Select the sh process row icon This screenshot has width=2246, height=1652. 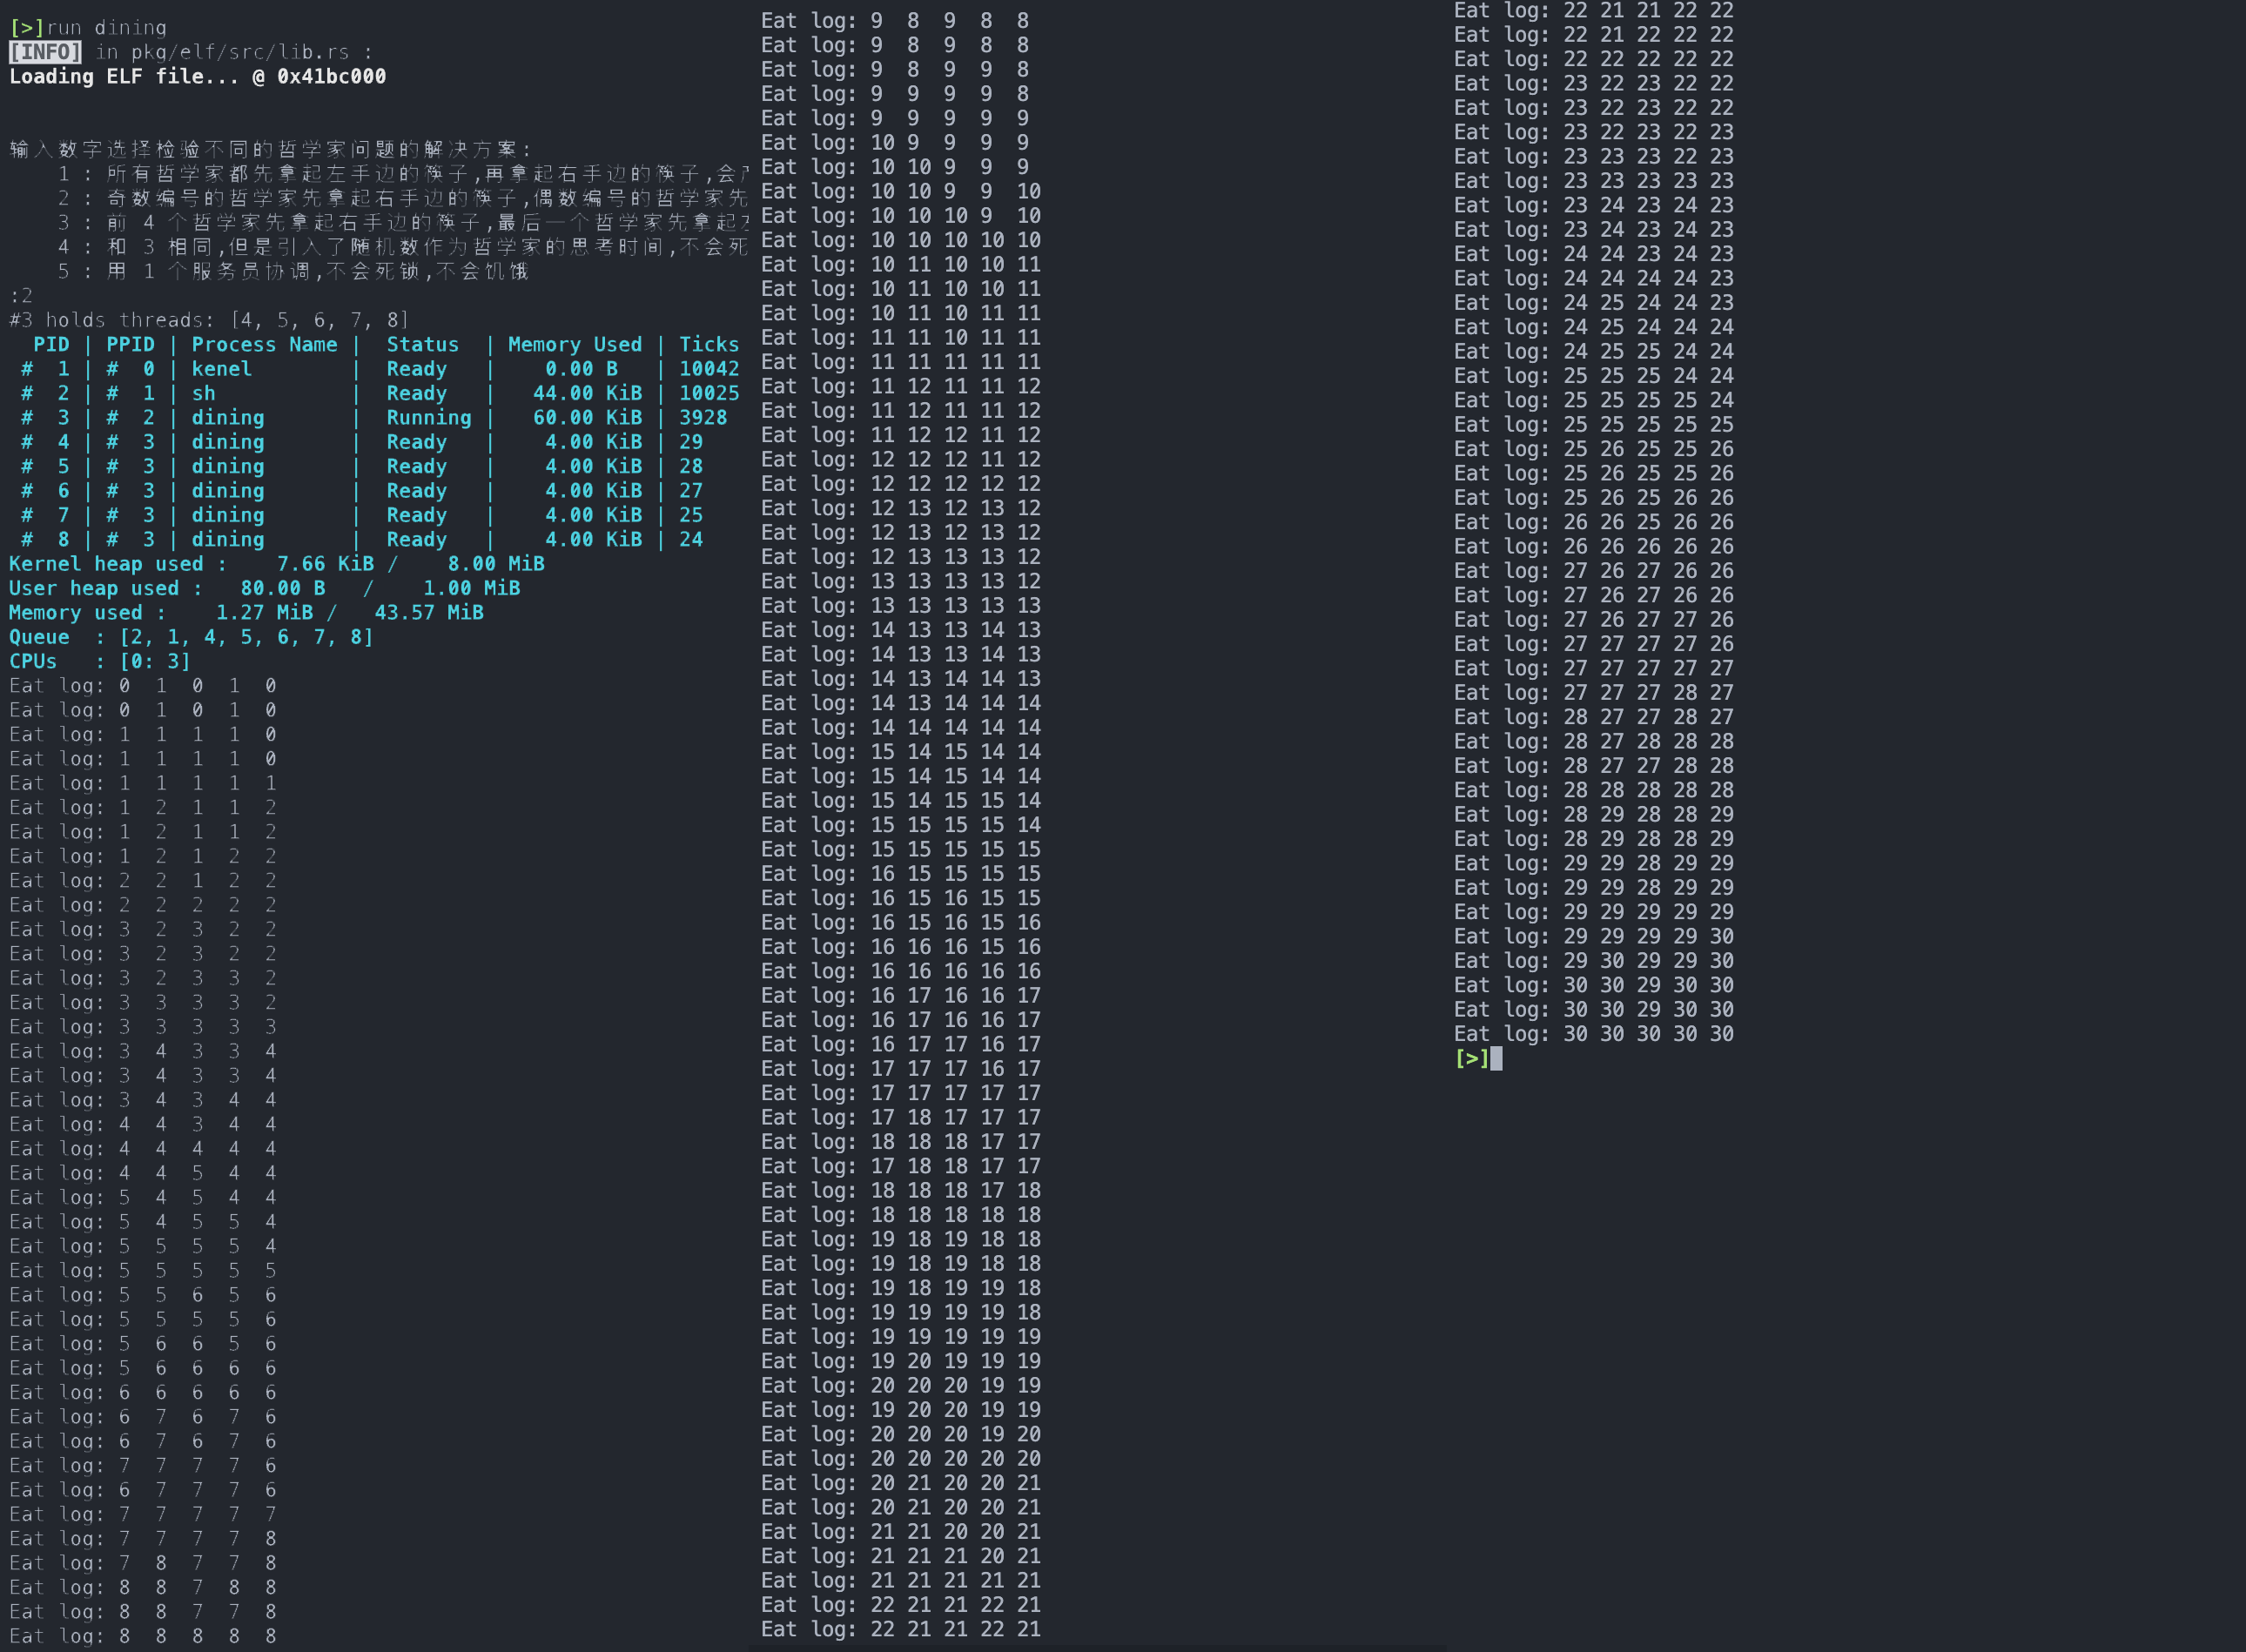pyautogui.click(x=23, y=392)
